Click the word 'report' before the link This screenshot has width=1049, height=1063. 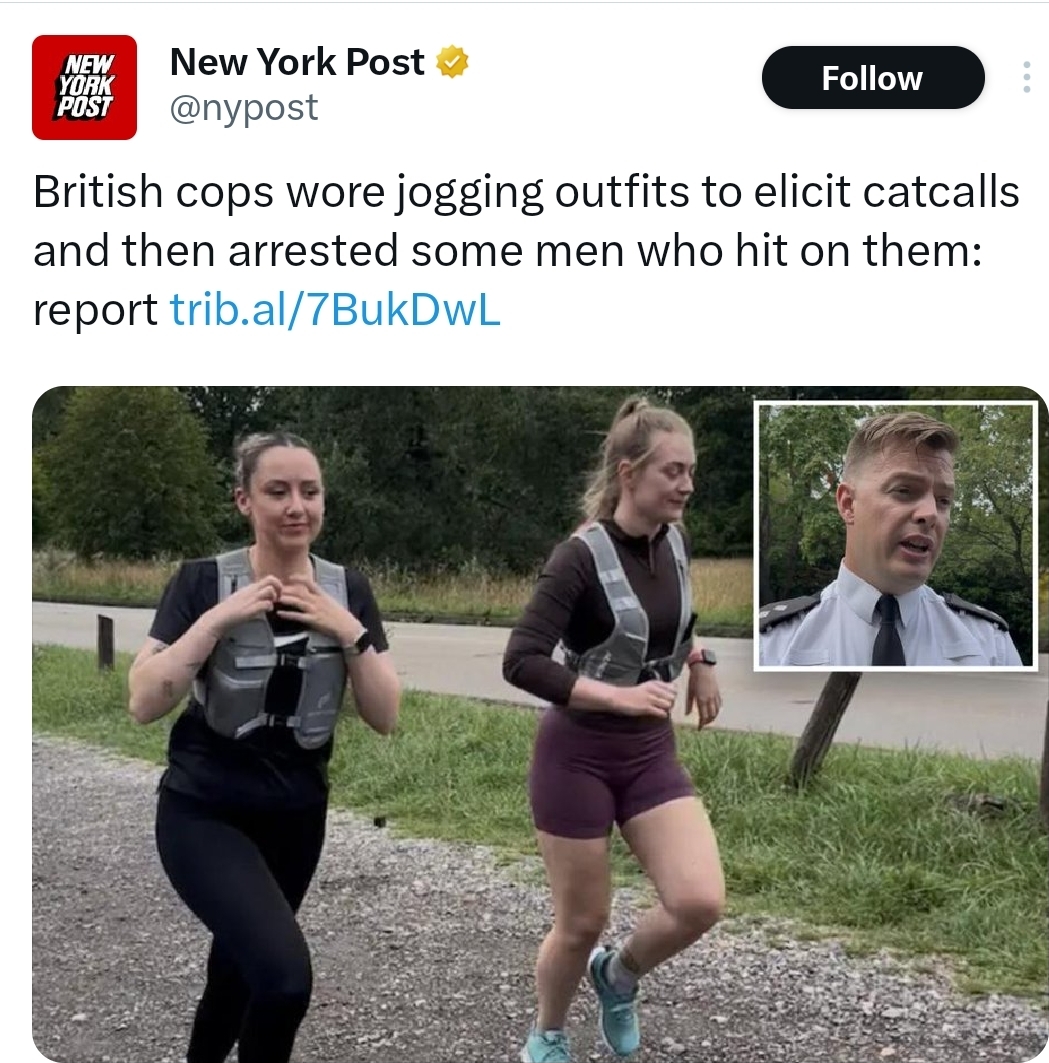coord(95,310)
